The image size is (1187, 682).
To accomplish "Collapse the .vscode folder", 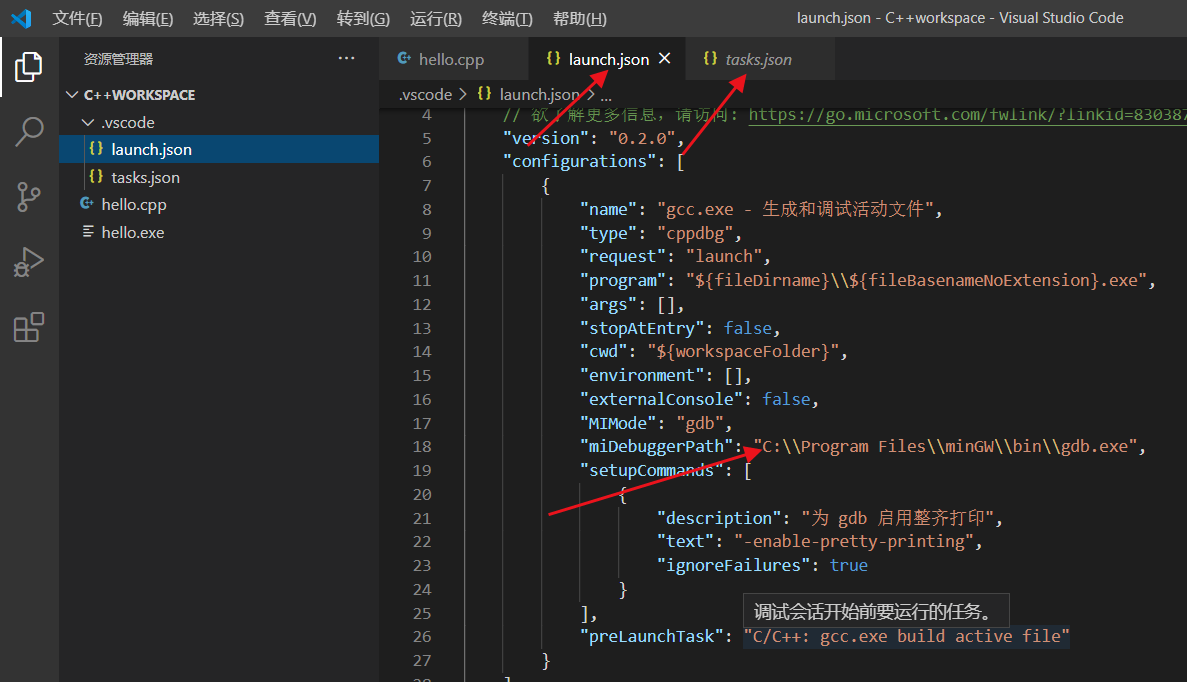I will coord(88,122).
